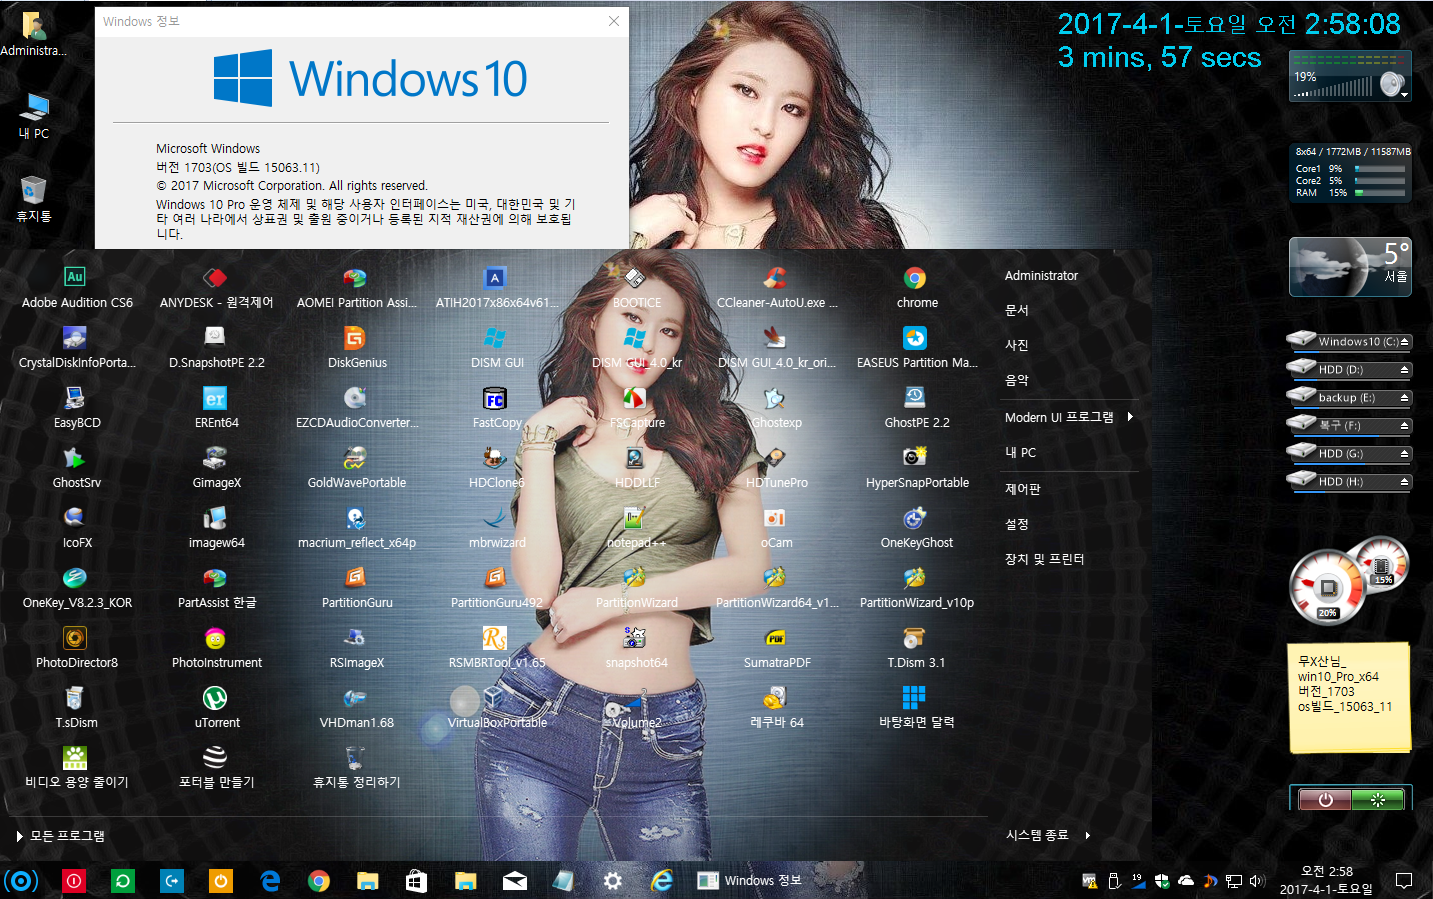
Task: Launch HDClone6
Action: 496,468
